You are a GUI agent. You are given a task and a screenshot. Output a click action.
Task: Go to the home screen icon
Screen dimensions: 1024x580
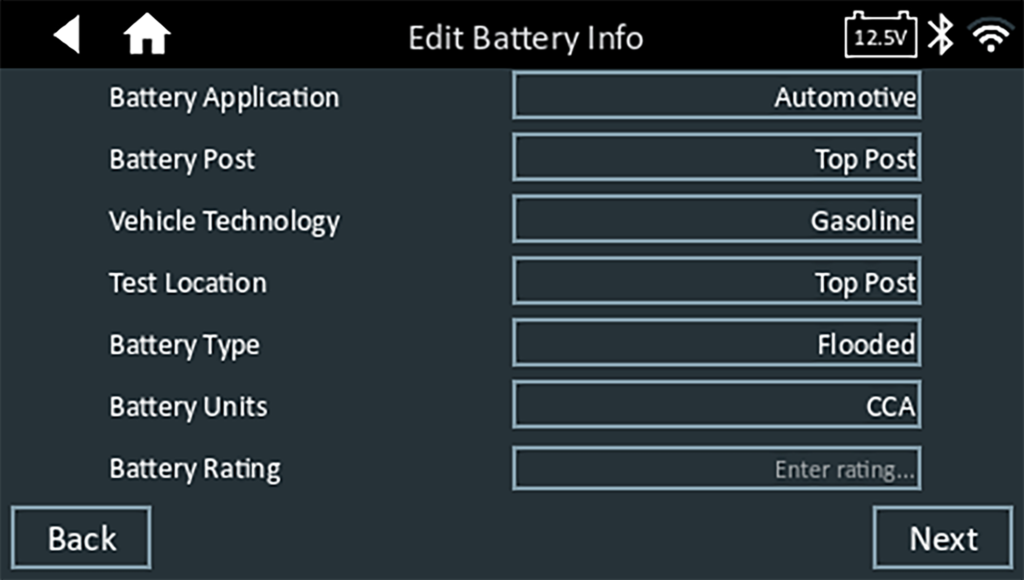coord(147,37)
